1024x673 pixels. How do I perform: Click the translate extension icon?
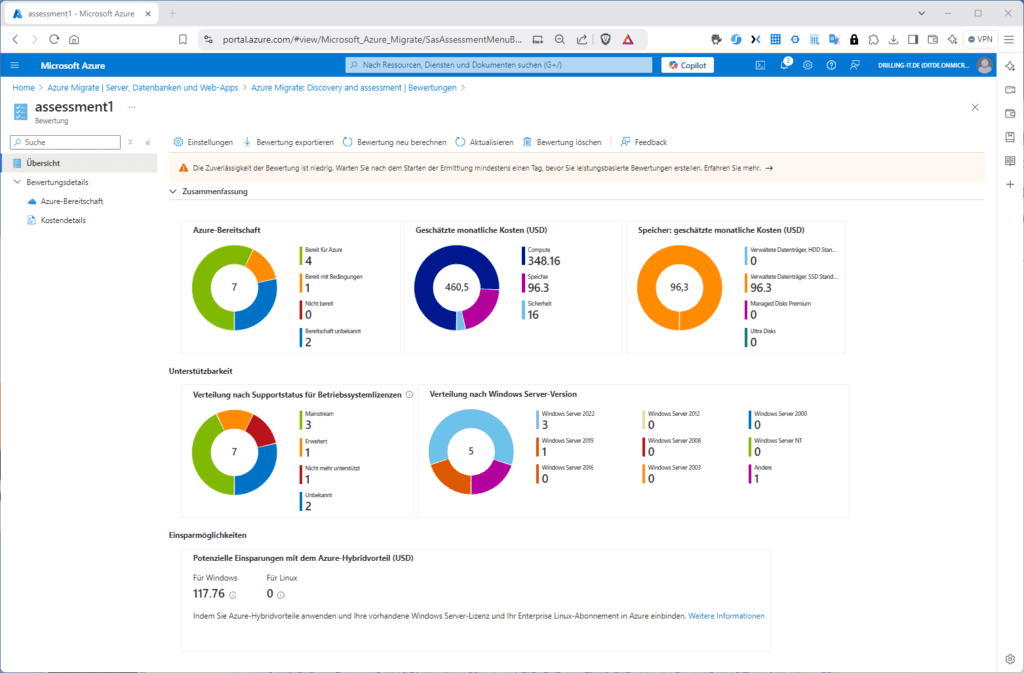click(834, 39)
